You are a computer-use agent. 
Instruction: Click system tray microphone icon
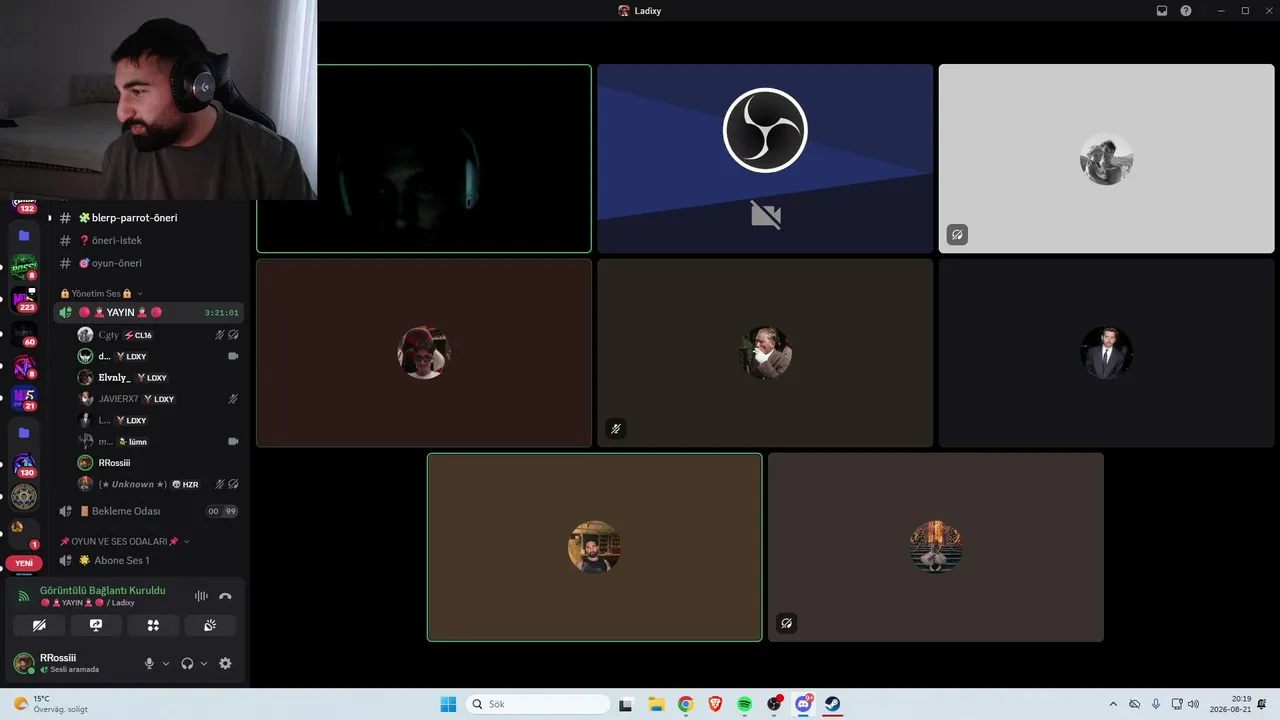(x=1156, y=704)
